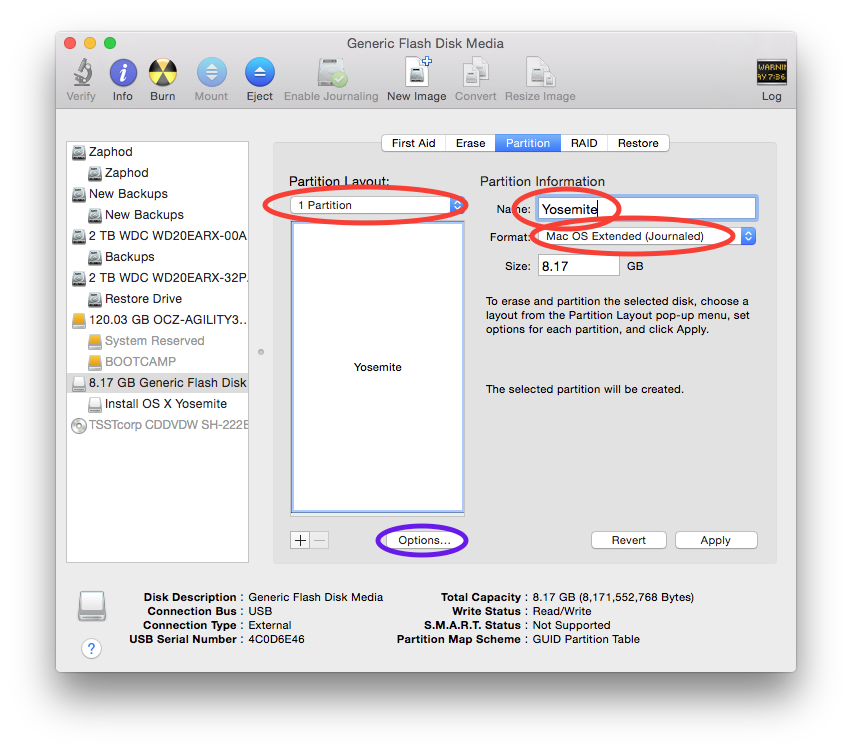
Task: Click the Apply button
Action: click(x=716, y=541)
